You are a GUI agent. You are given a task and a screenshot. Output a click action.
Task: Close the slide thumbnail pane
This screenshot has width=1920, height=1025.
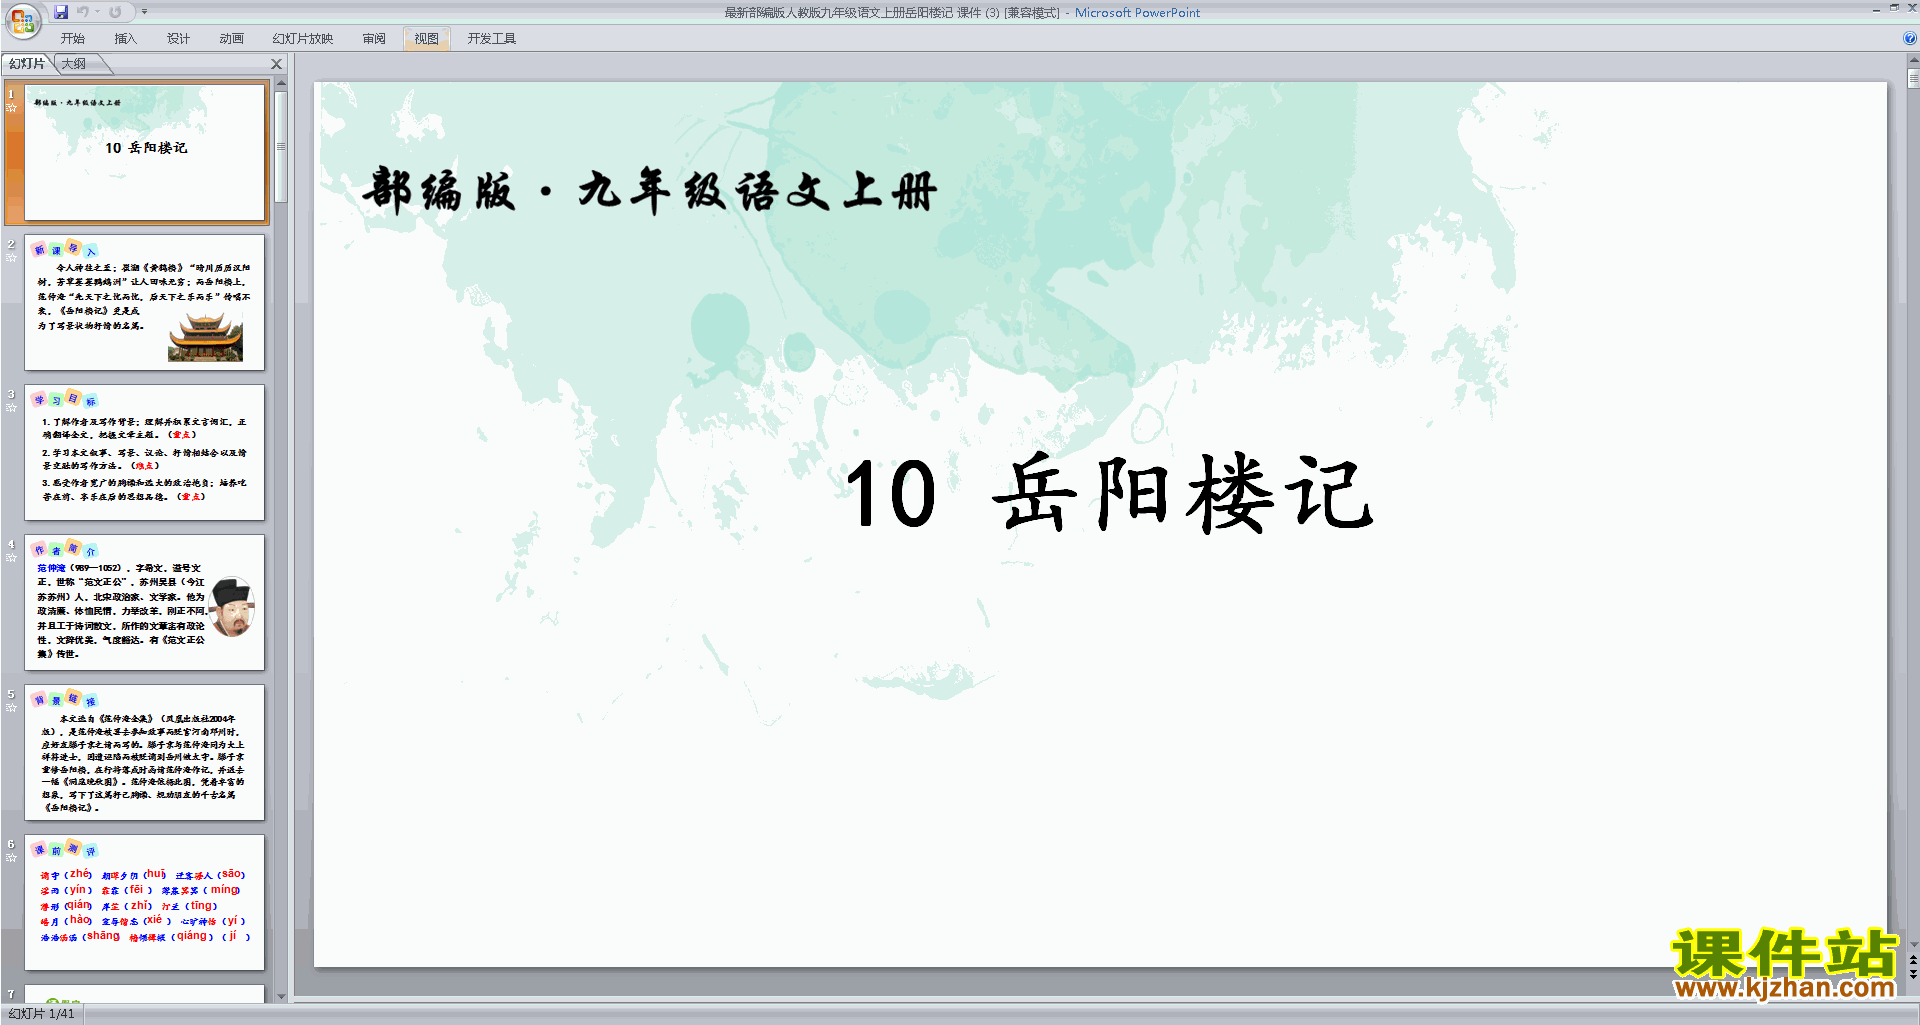pyautogui.click(x=277, y=64)
